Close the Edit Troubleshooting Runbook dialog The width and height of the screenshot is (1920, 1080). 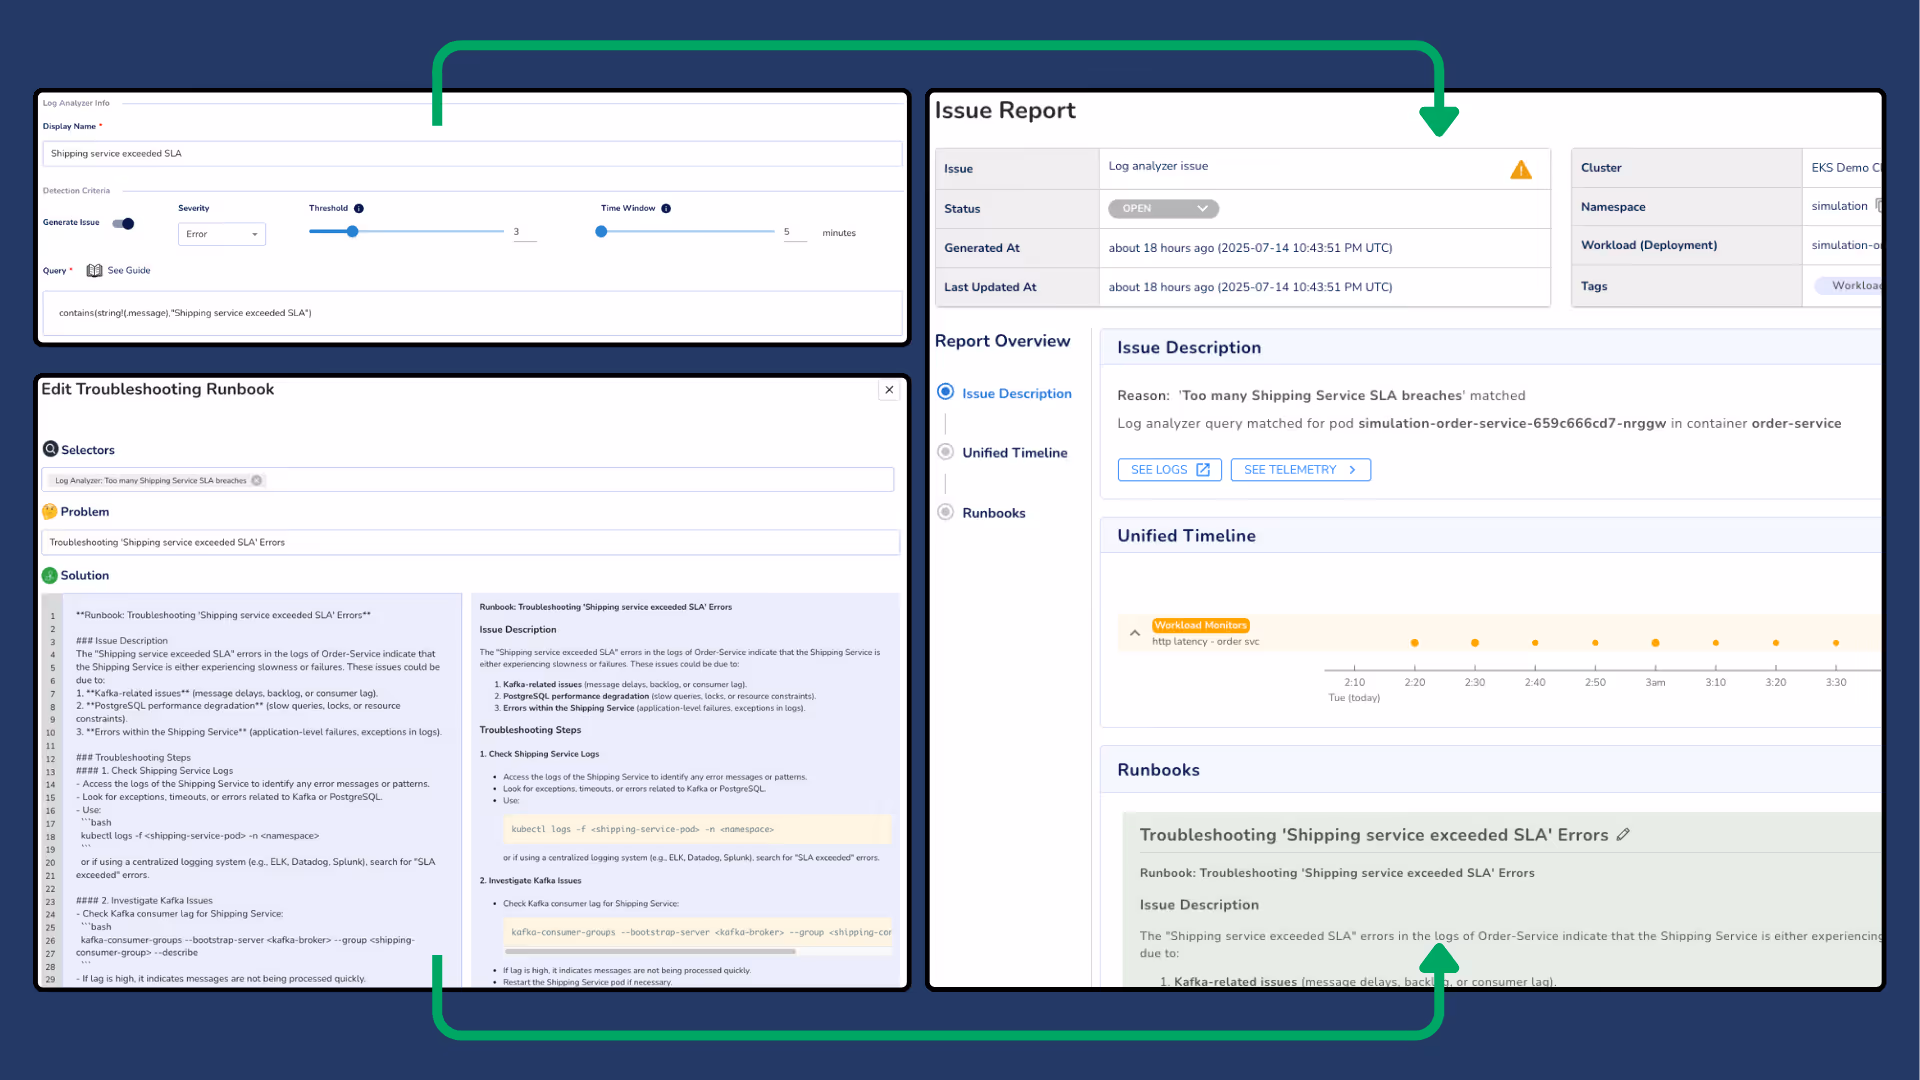click(x=889, y=390)
